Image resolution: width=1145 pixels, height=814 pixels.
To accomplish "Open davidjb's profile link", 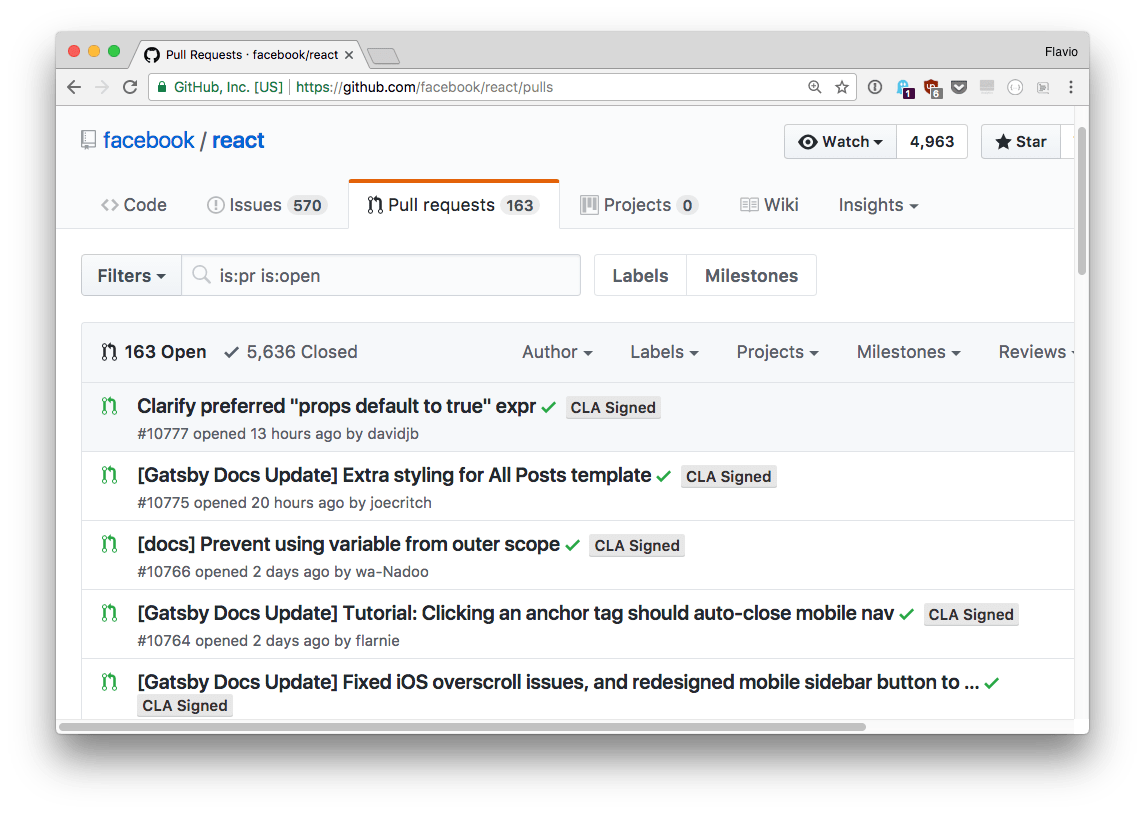I will [x=393, y=433].
